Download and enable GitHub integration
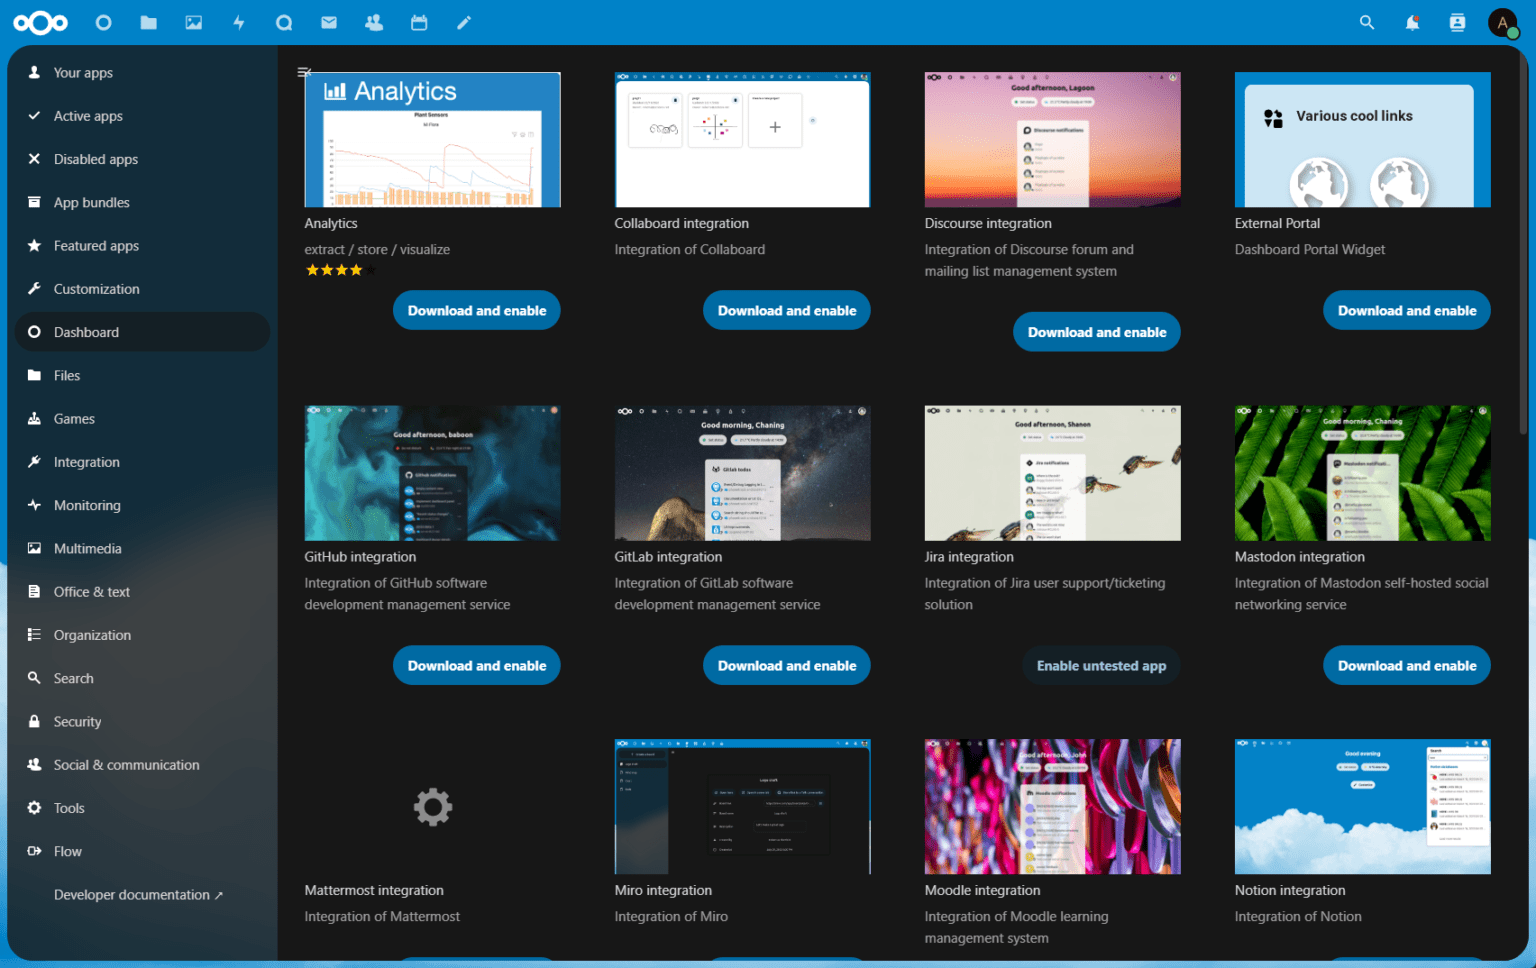 pyautogui.click(x=476, y=665)
